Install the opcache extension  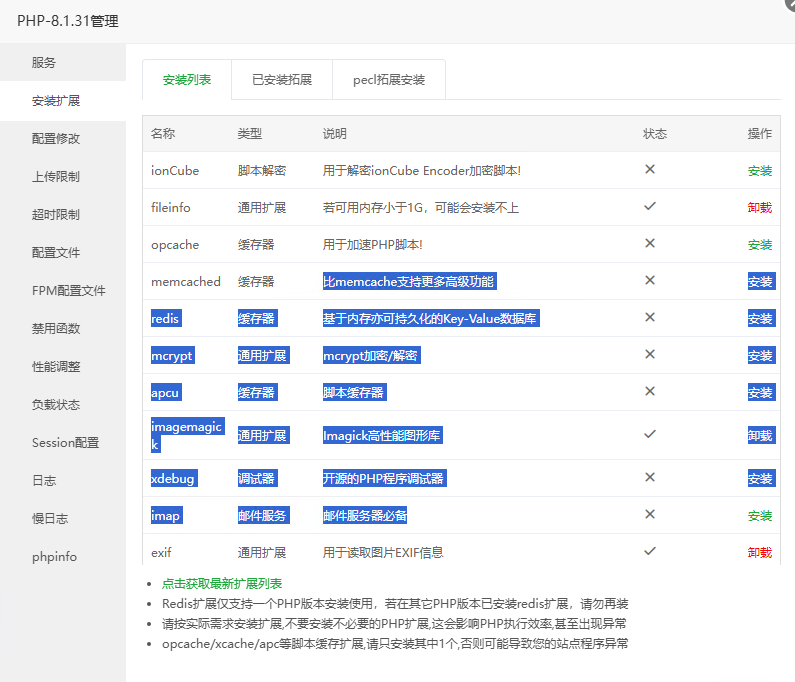click(760, 245)
